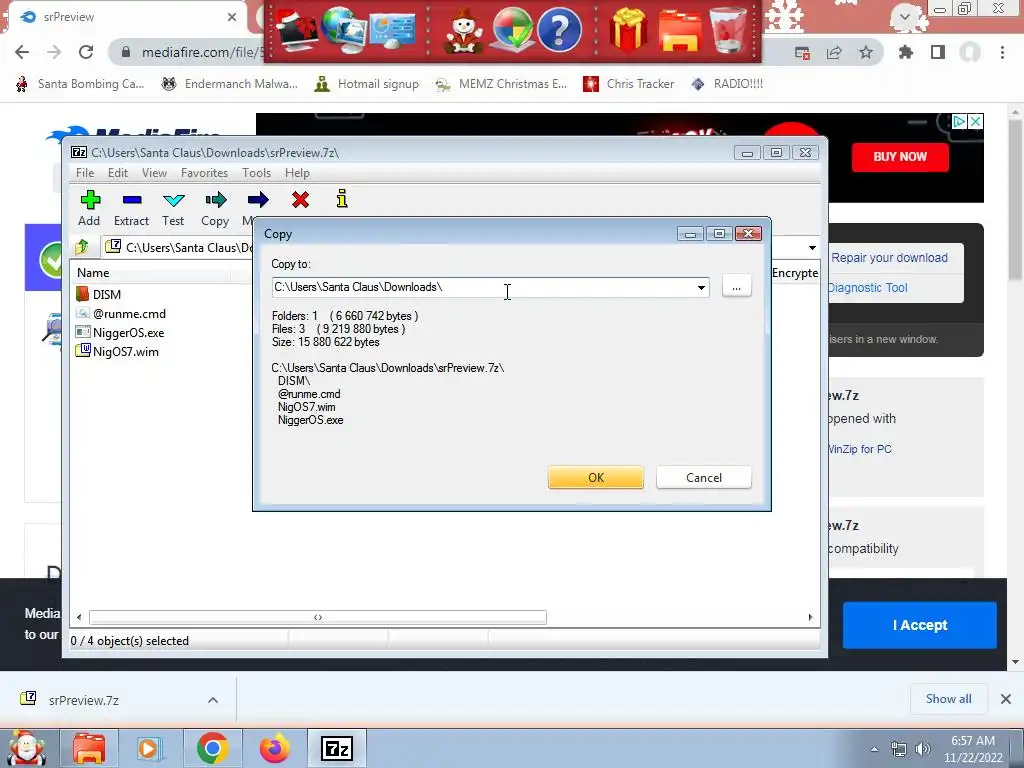Screen dimensions: 1024x768
Task: Confirm copy with OK button
Action: pyautogui.click(x=596, y=477)
